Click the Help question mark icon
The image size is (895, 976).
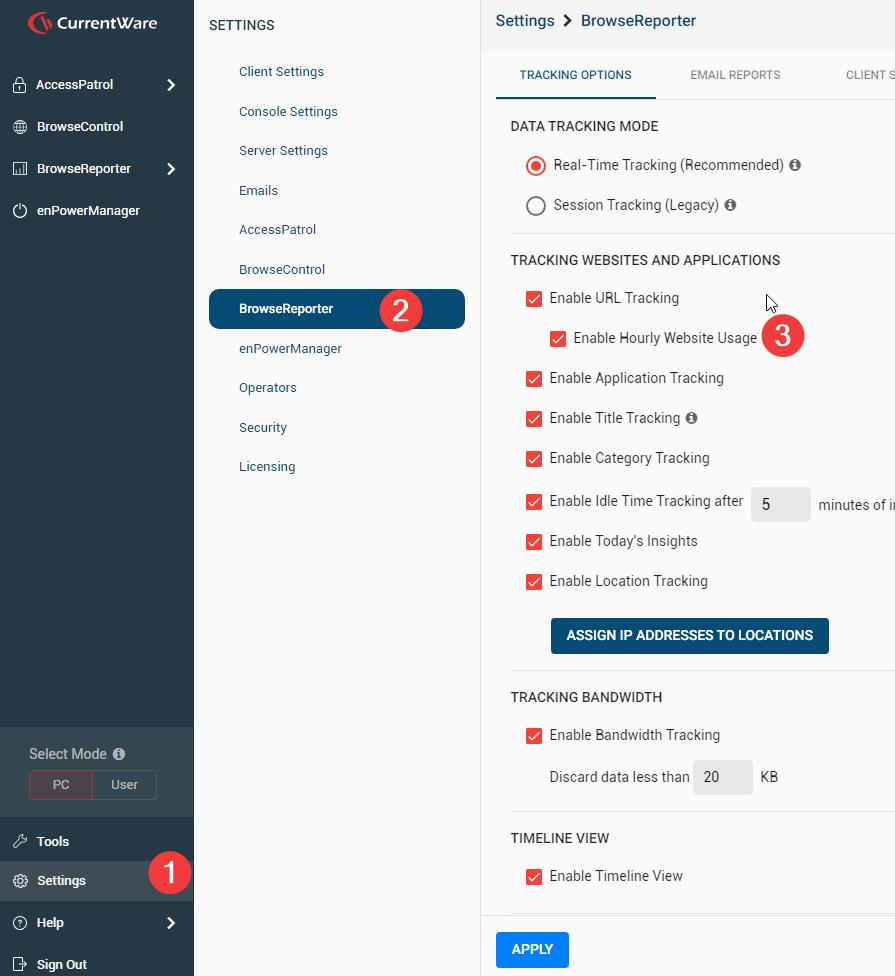point(20,922)
